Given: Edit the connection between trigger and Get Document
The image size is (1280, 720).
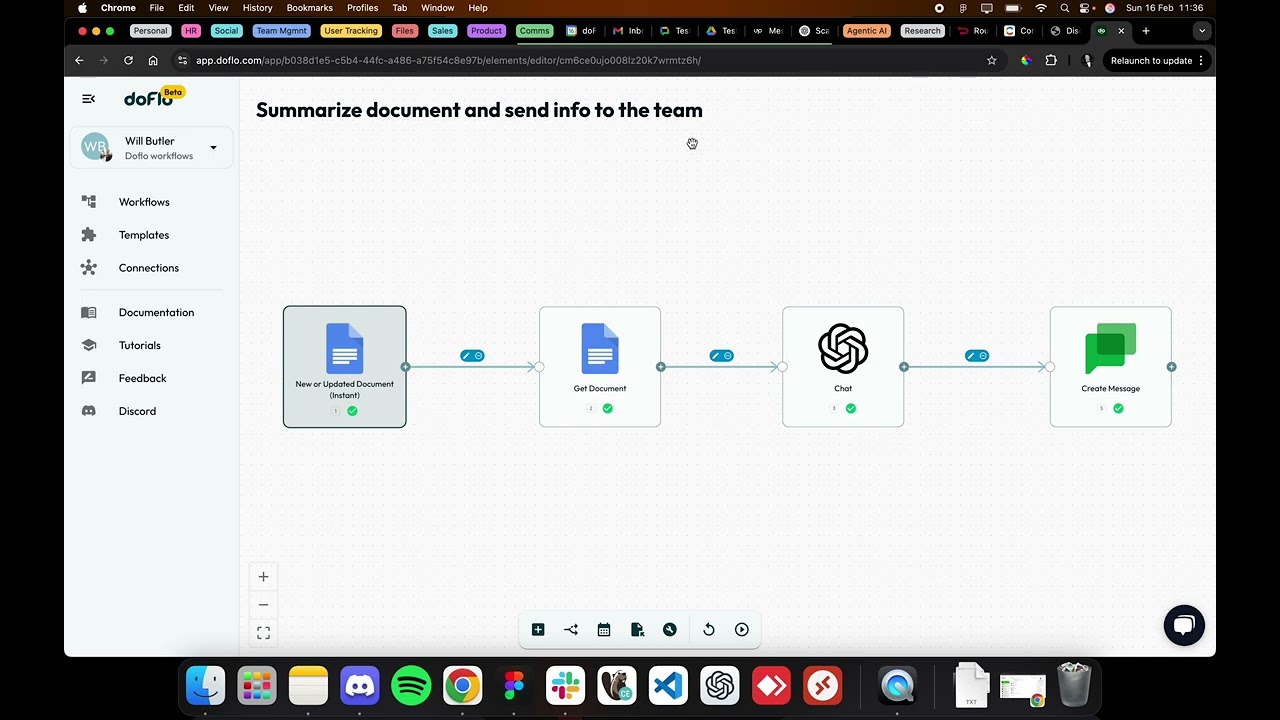Looking at the screenshot, I should 466,356.
